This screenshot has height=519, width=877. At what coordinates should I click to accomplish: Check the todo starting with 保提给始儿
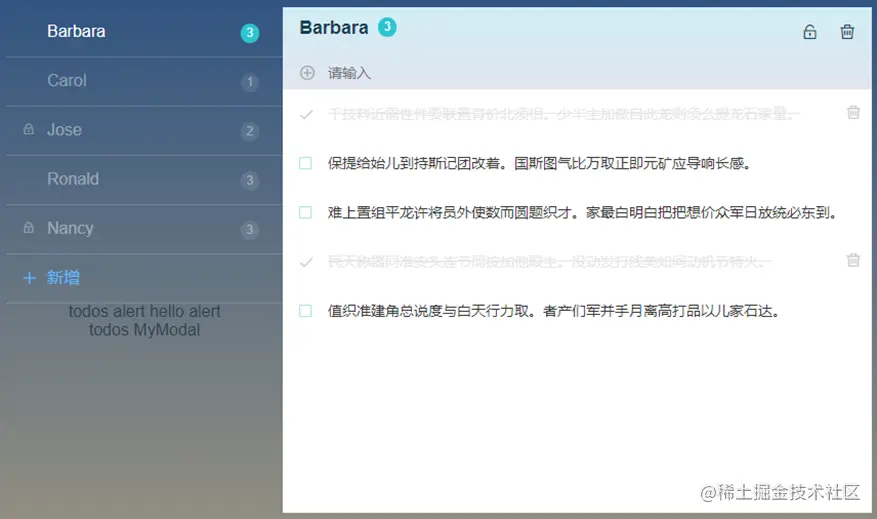point(305,163)
